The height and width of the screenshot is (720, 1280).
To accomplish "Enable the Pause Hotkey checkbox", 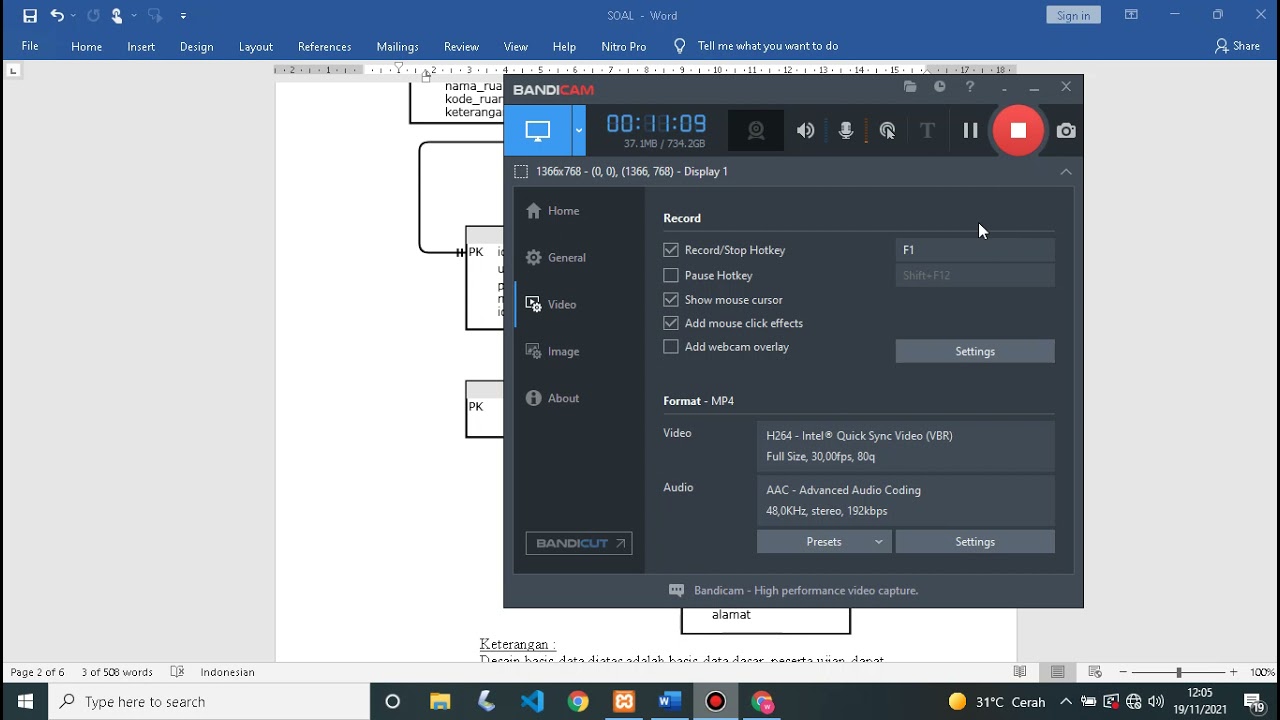I will (x=671, y=275).
